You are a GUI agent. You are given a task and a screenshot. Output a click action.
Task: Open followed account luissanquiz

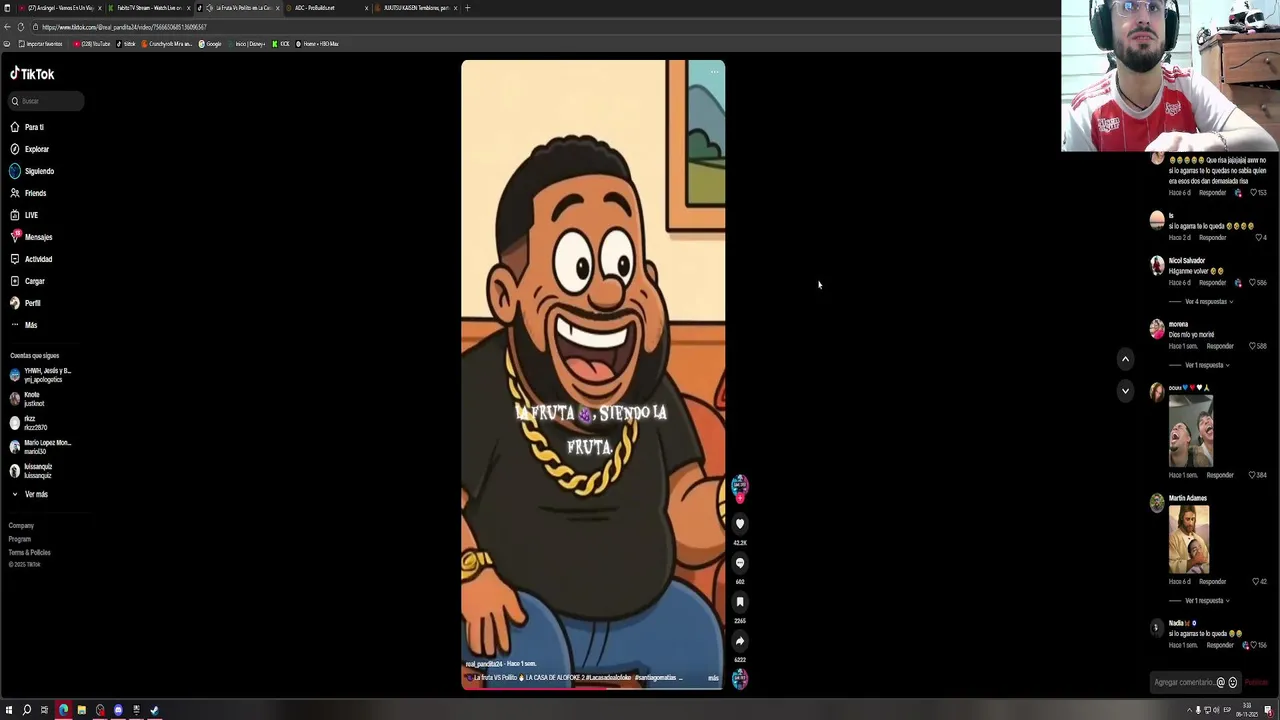tap(31, 471)
